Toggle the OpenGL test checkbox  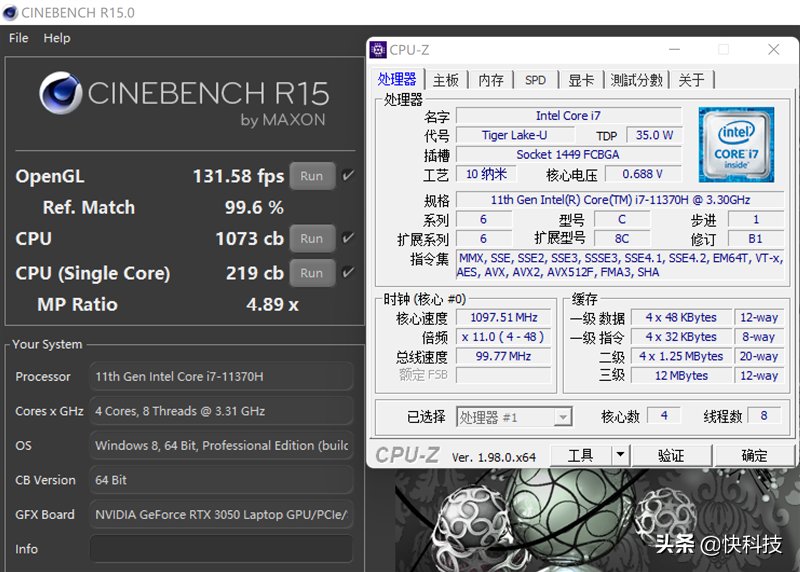click(x=348, y=176)
